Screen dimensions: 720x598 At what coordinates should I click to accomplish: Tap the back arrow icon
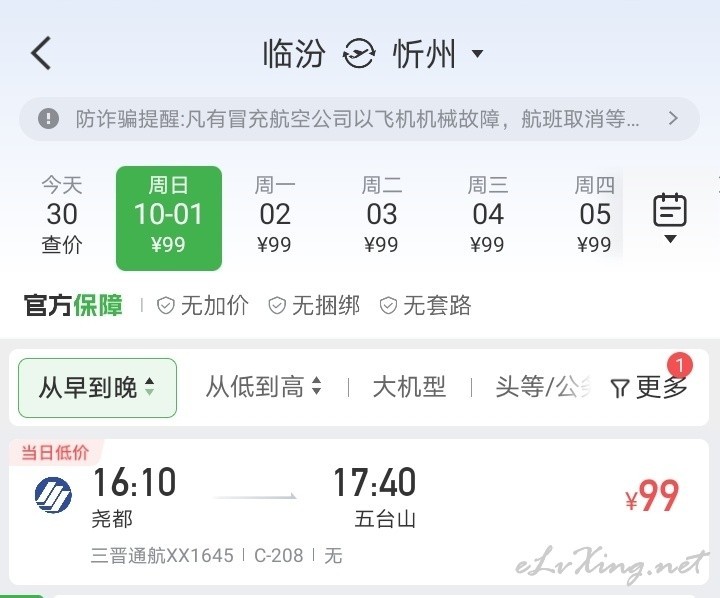coord(41,53)
